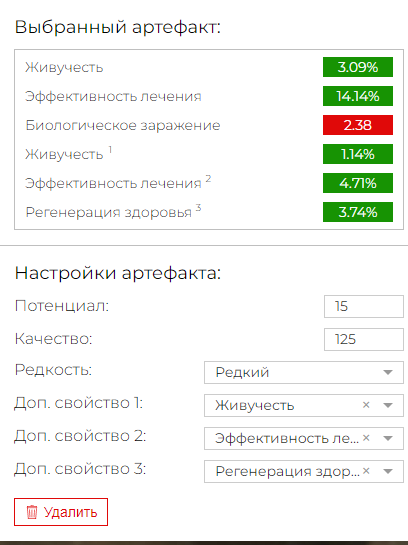Clear the Регенерация здоровья property selection
Image resolution: width=408 pixels, height=545 pixels.
point(366,471)
